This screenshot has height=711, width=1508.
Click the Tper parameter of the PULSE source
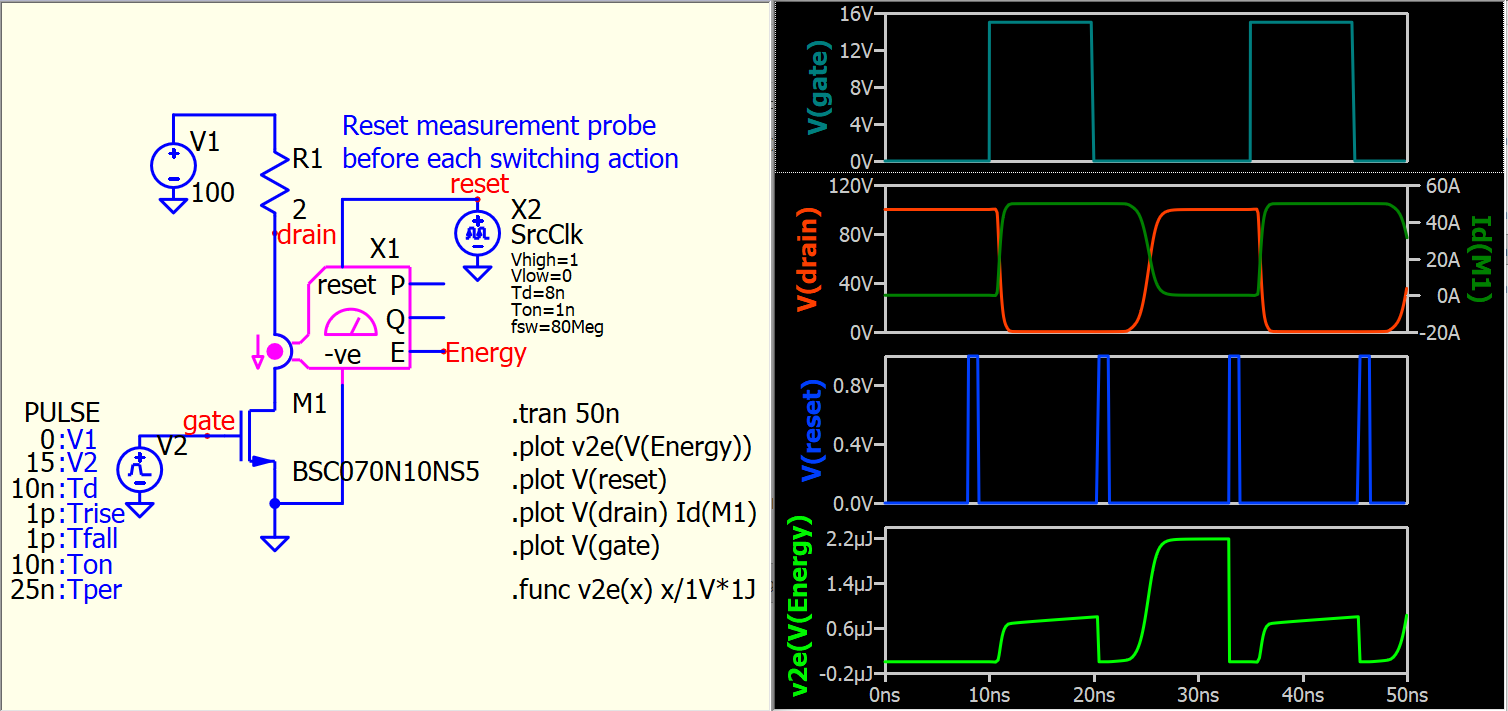[95, 590]
